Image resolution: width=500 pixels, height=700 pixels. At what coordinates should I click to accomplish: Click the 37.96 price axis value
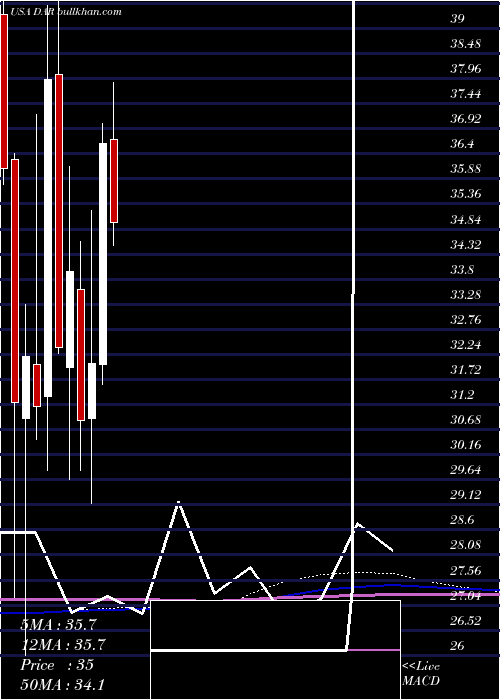(465, 69)
